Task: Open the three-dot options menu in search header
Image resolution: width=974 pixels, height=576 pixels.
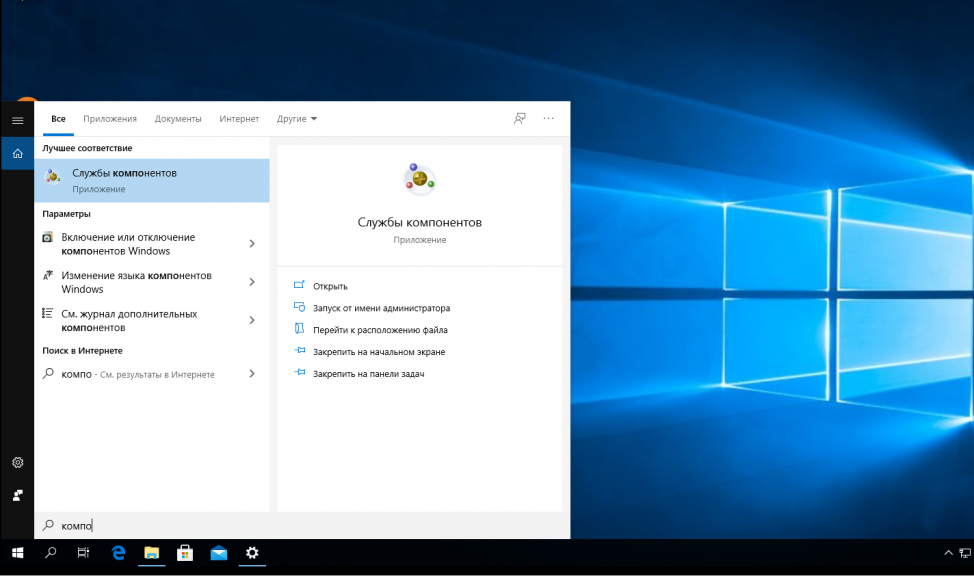Action: [548, 118]
